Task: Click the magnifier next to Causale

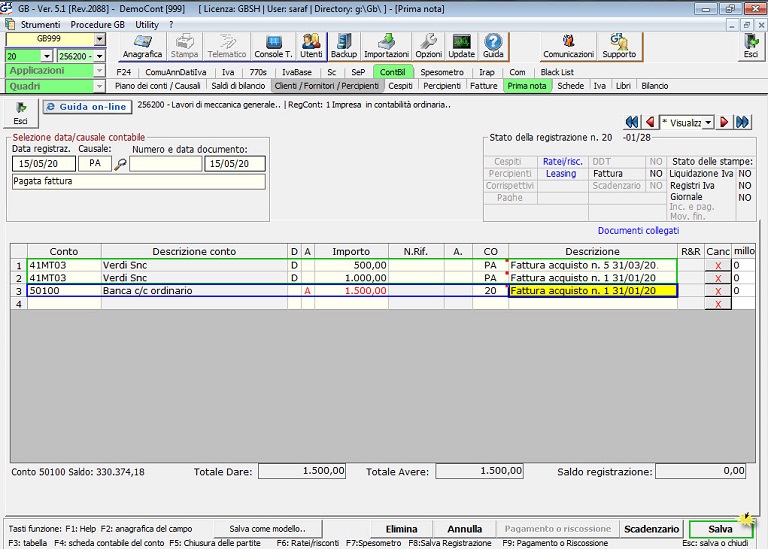Action: pos(120,164)
